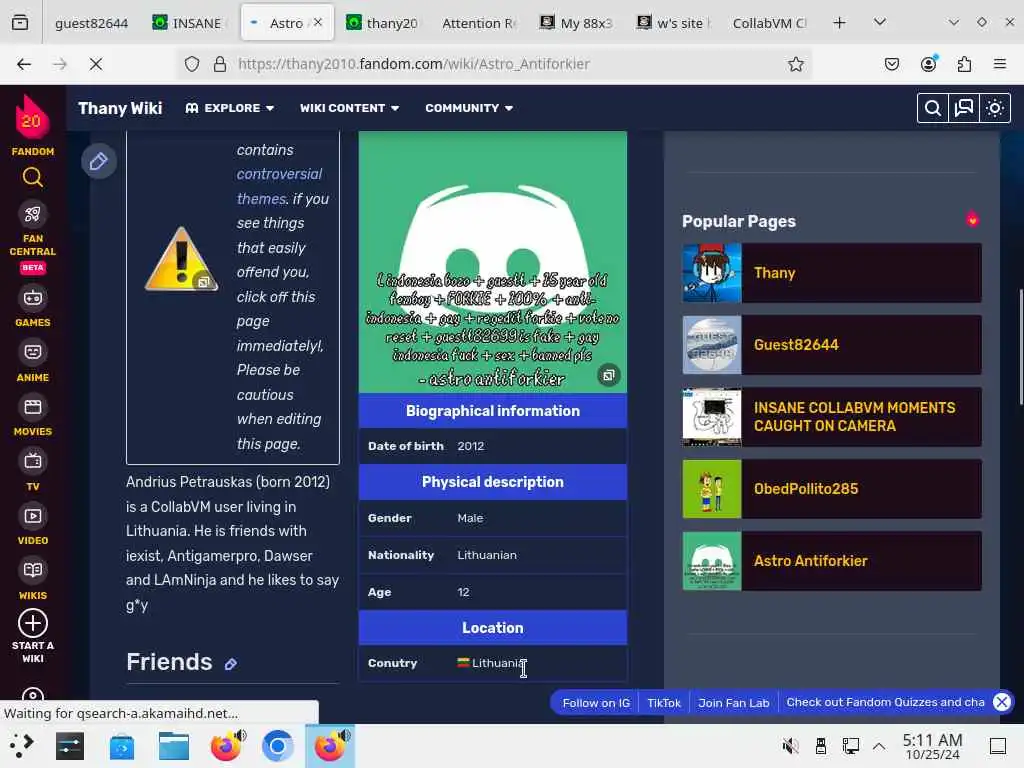The height and width of the screenshot is (768, 1024).
Task: Open the wiki search magnifier in header
Action: coord(933,108)
